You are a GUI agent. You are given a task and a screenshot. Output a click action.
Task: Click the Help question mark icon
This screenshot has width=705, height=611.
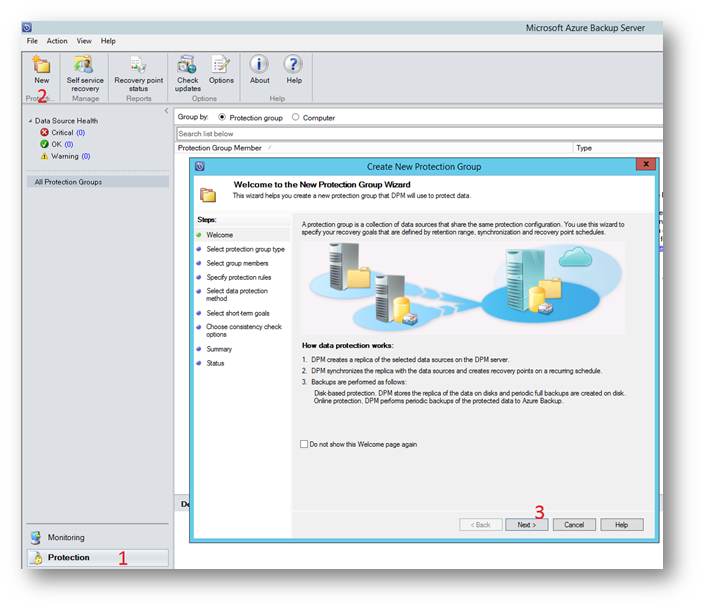point(293,64)
